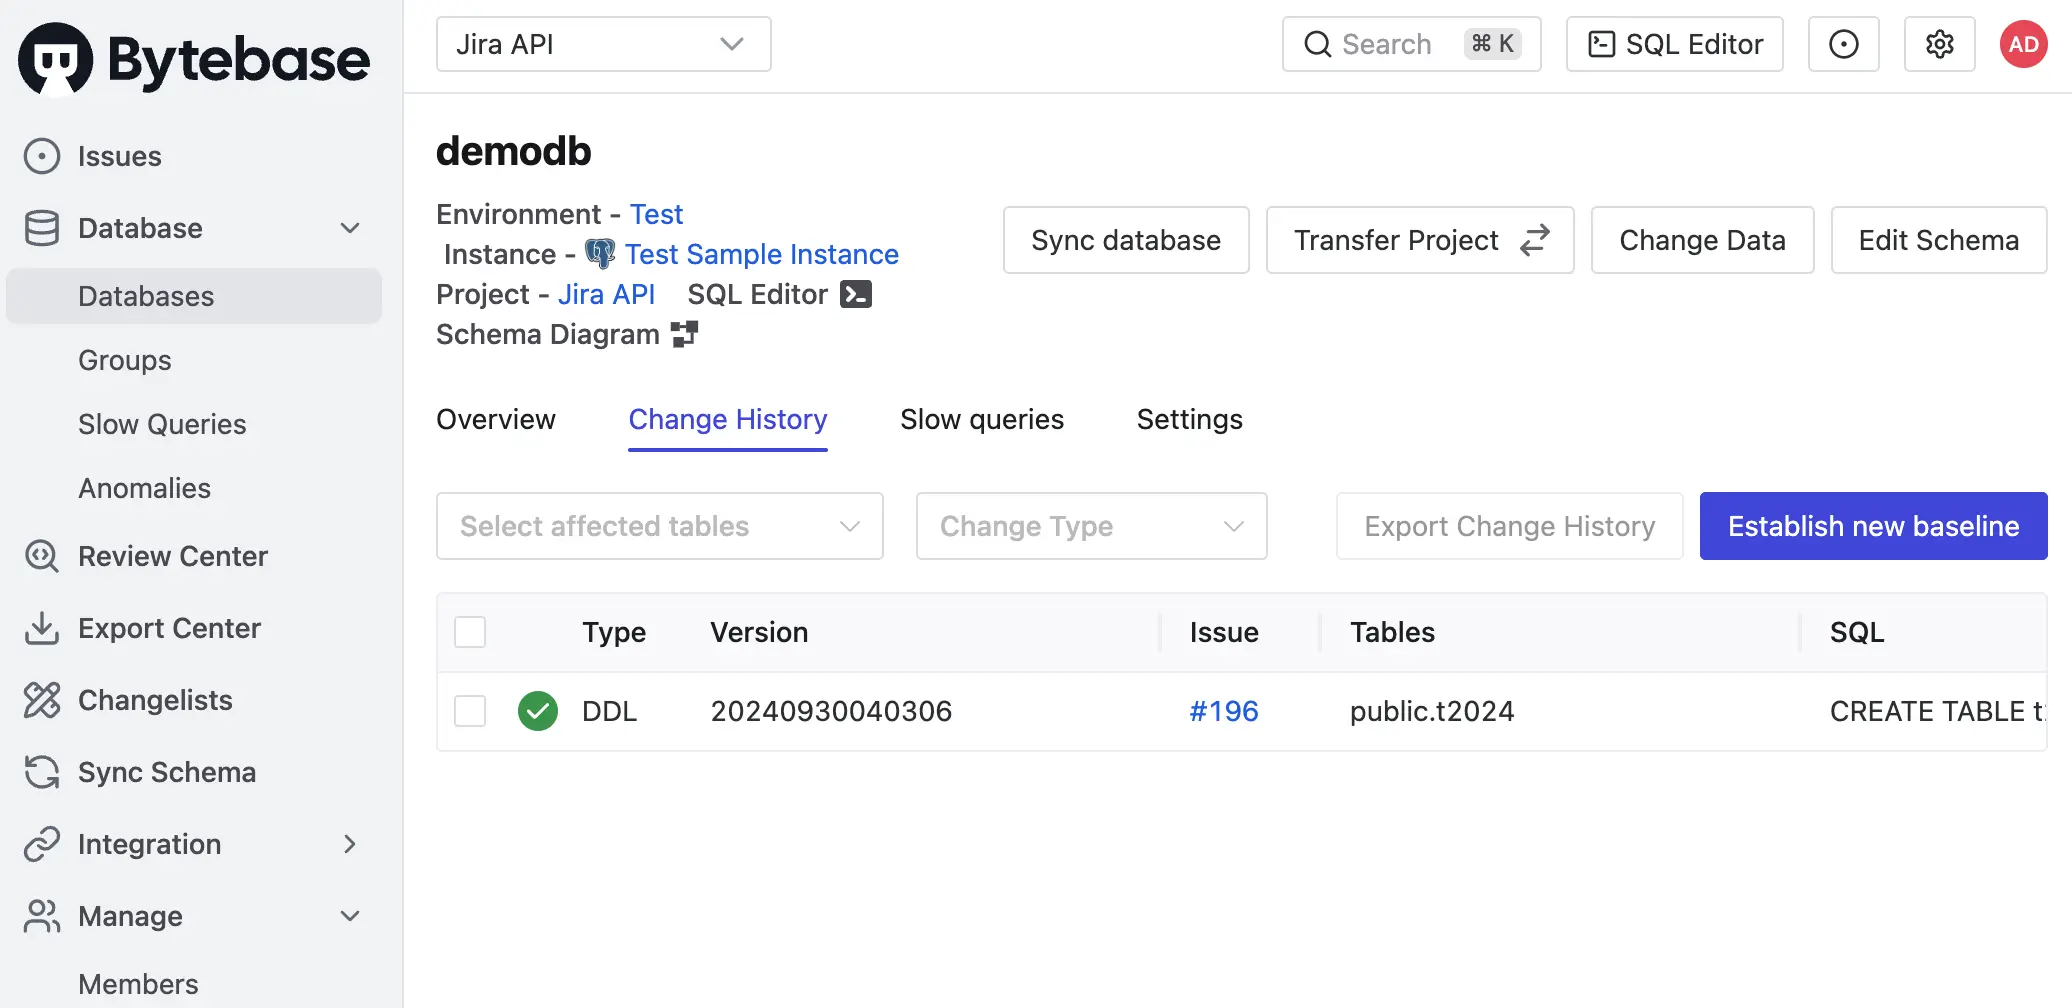Image resolution: width=2072 pixels, height=1008 pixels.
Task: Toggle the select-all checkbox in table header
Action: 470,632
